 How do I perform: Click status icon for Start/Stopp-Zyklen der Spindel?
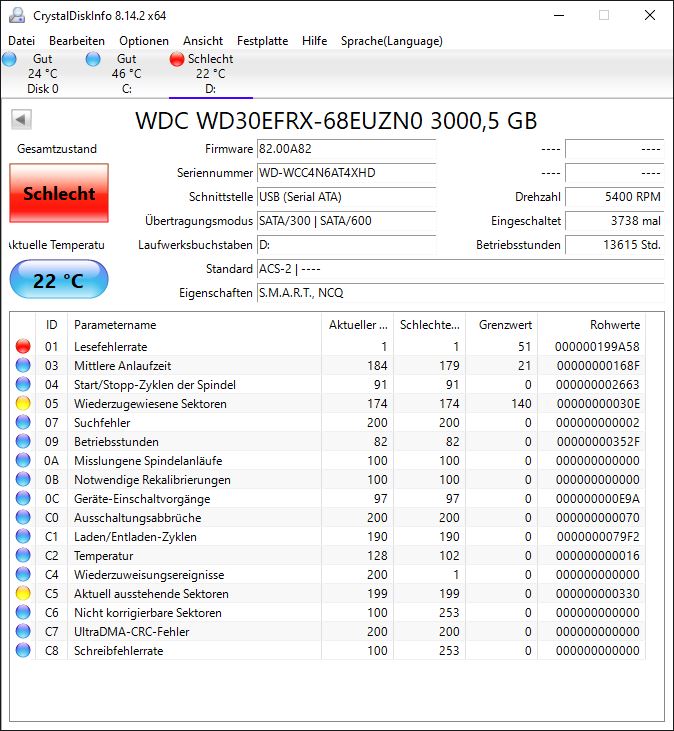pos(23,385)
